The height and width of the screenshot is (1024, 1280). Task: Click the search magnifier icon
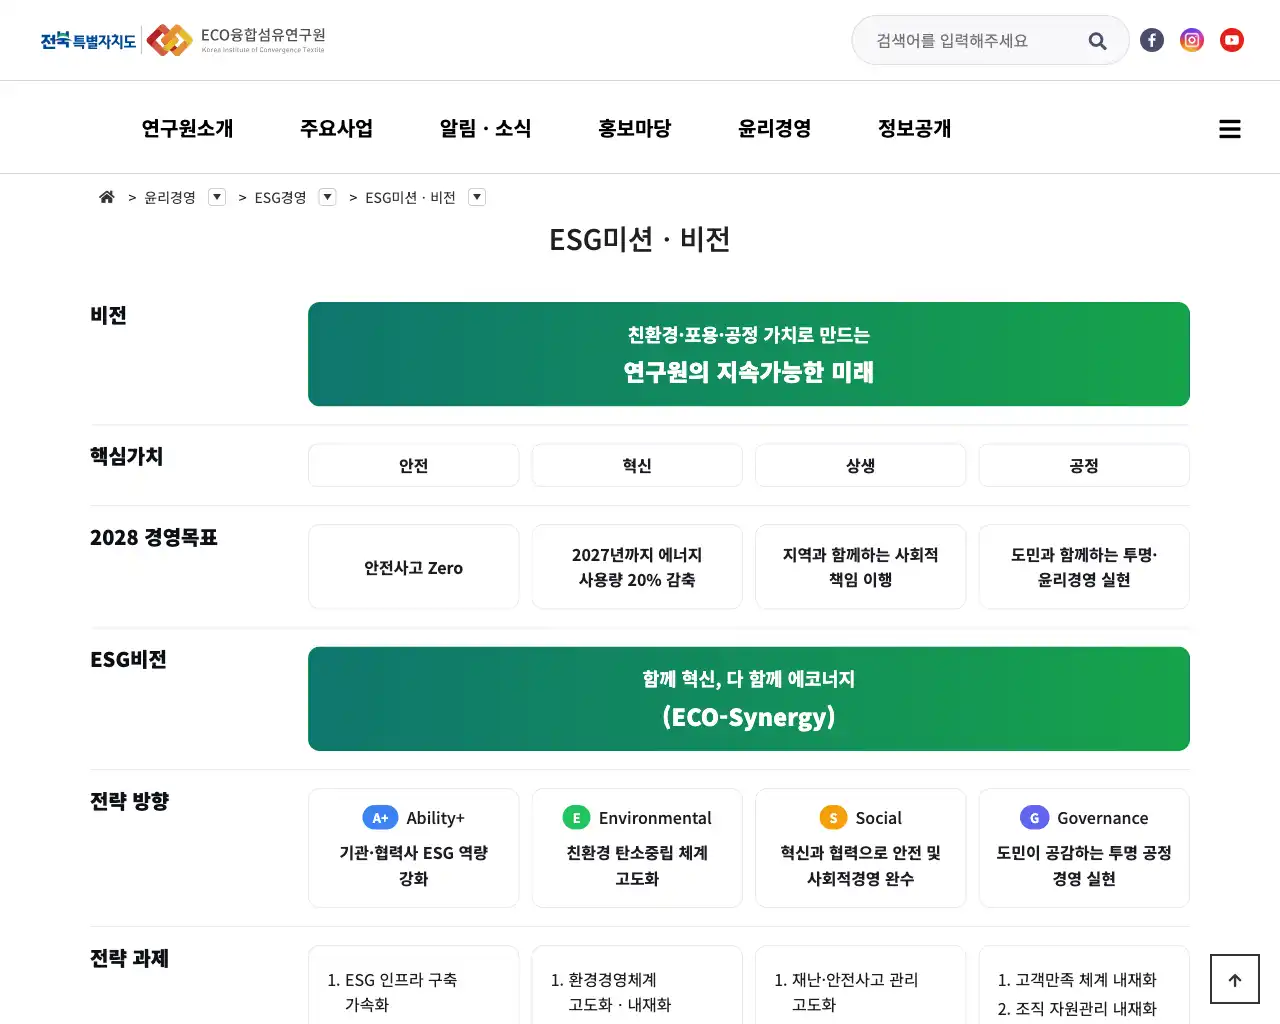click(1097, 41)
